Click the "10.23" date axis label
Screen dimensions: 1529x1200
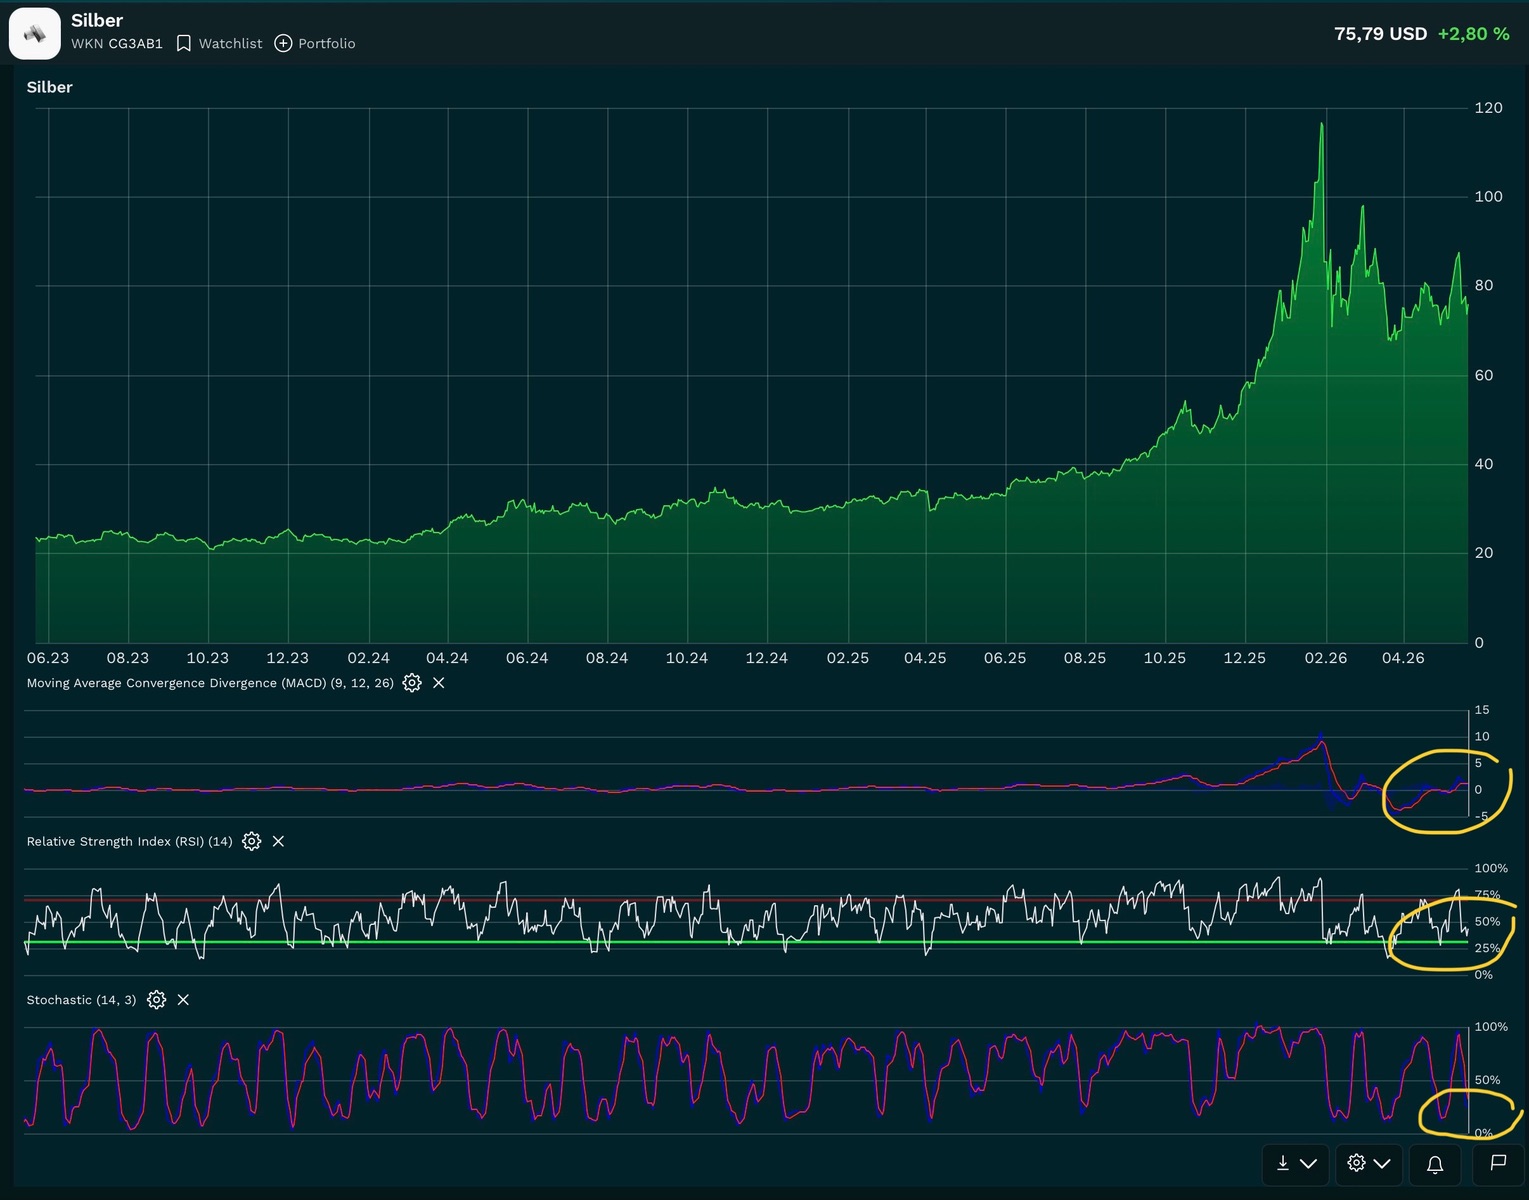tap(208, 658)
